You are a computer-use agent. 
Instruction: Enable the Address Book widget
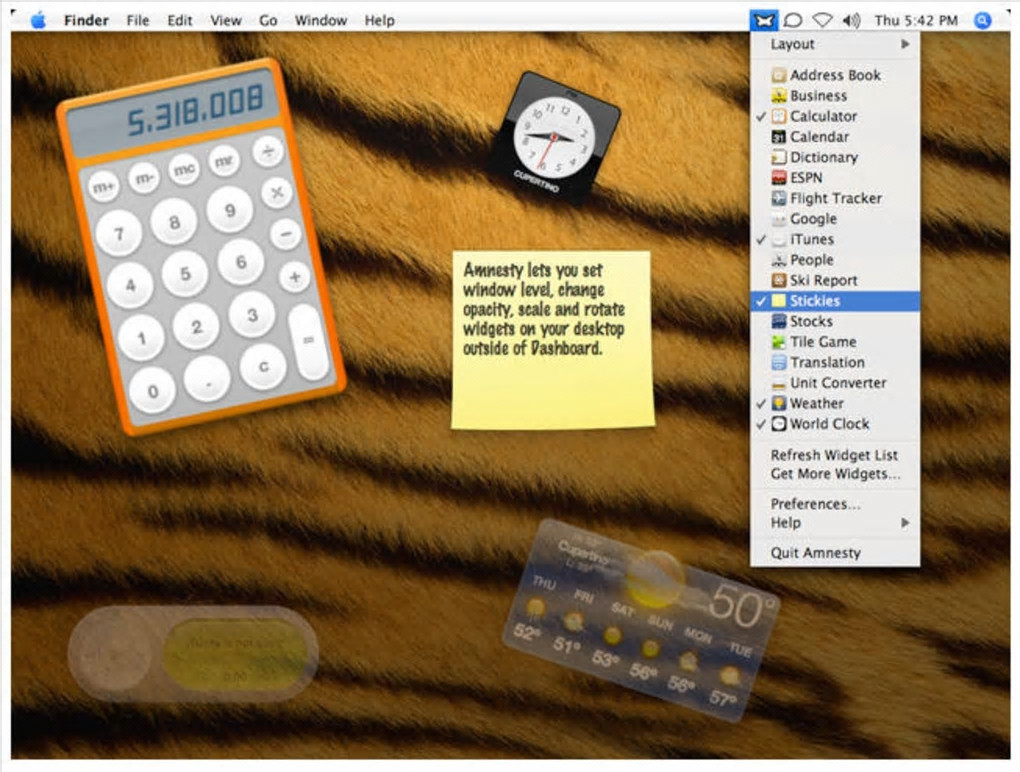[835, 75]
